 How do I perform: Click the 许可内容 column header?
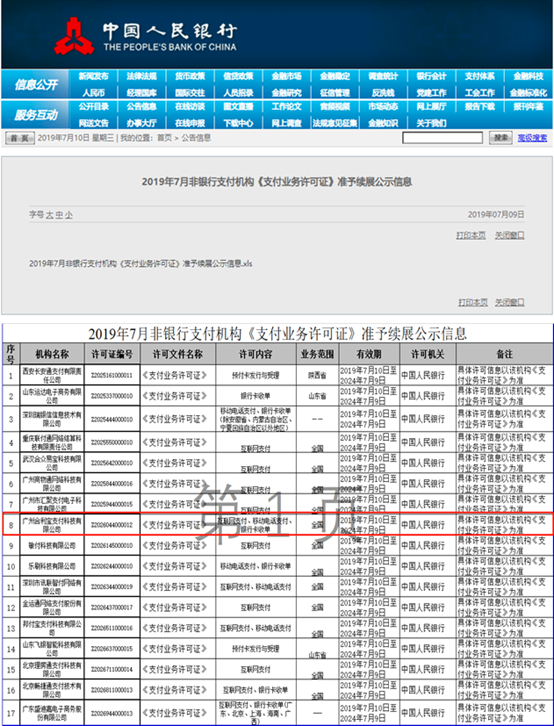(256, 354)
